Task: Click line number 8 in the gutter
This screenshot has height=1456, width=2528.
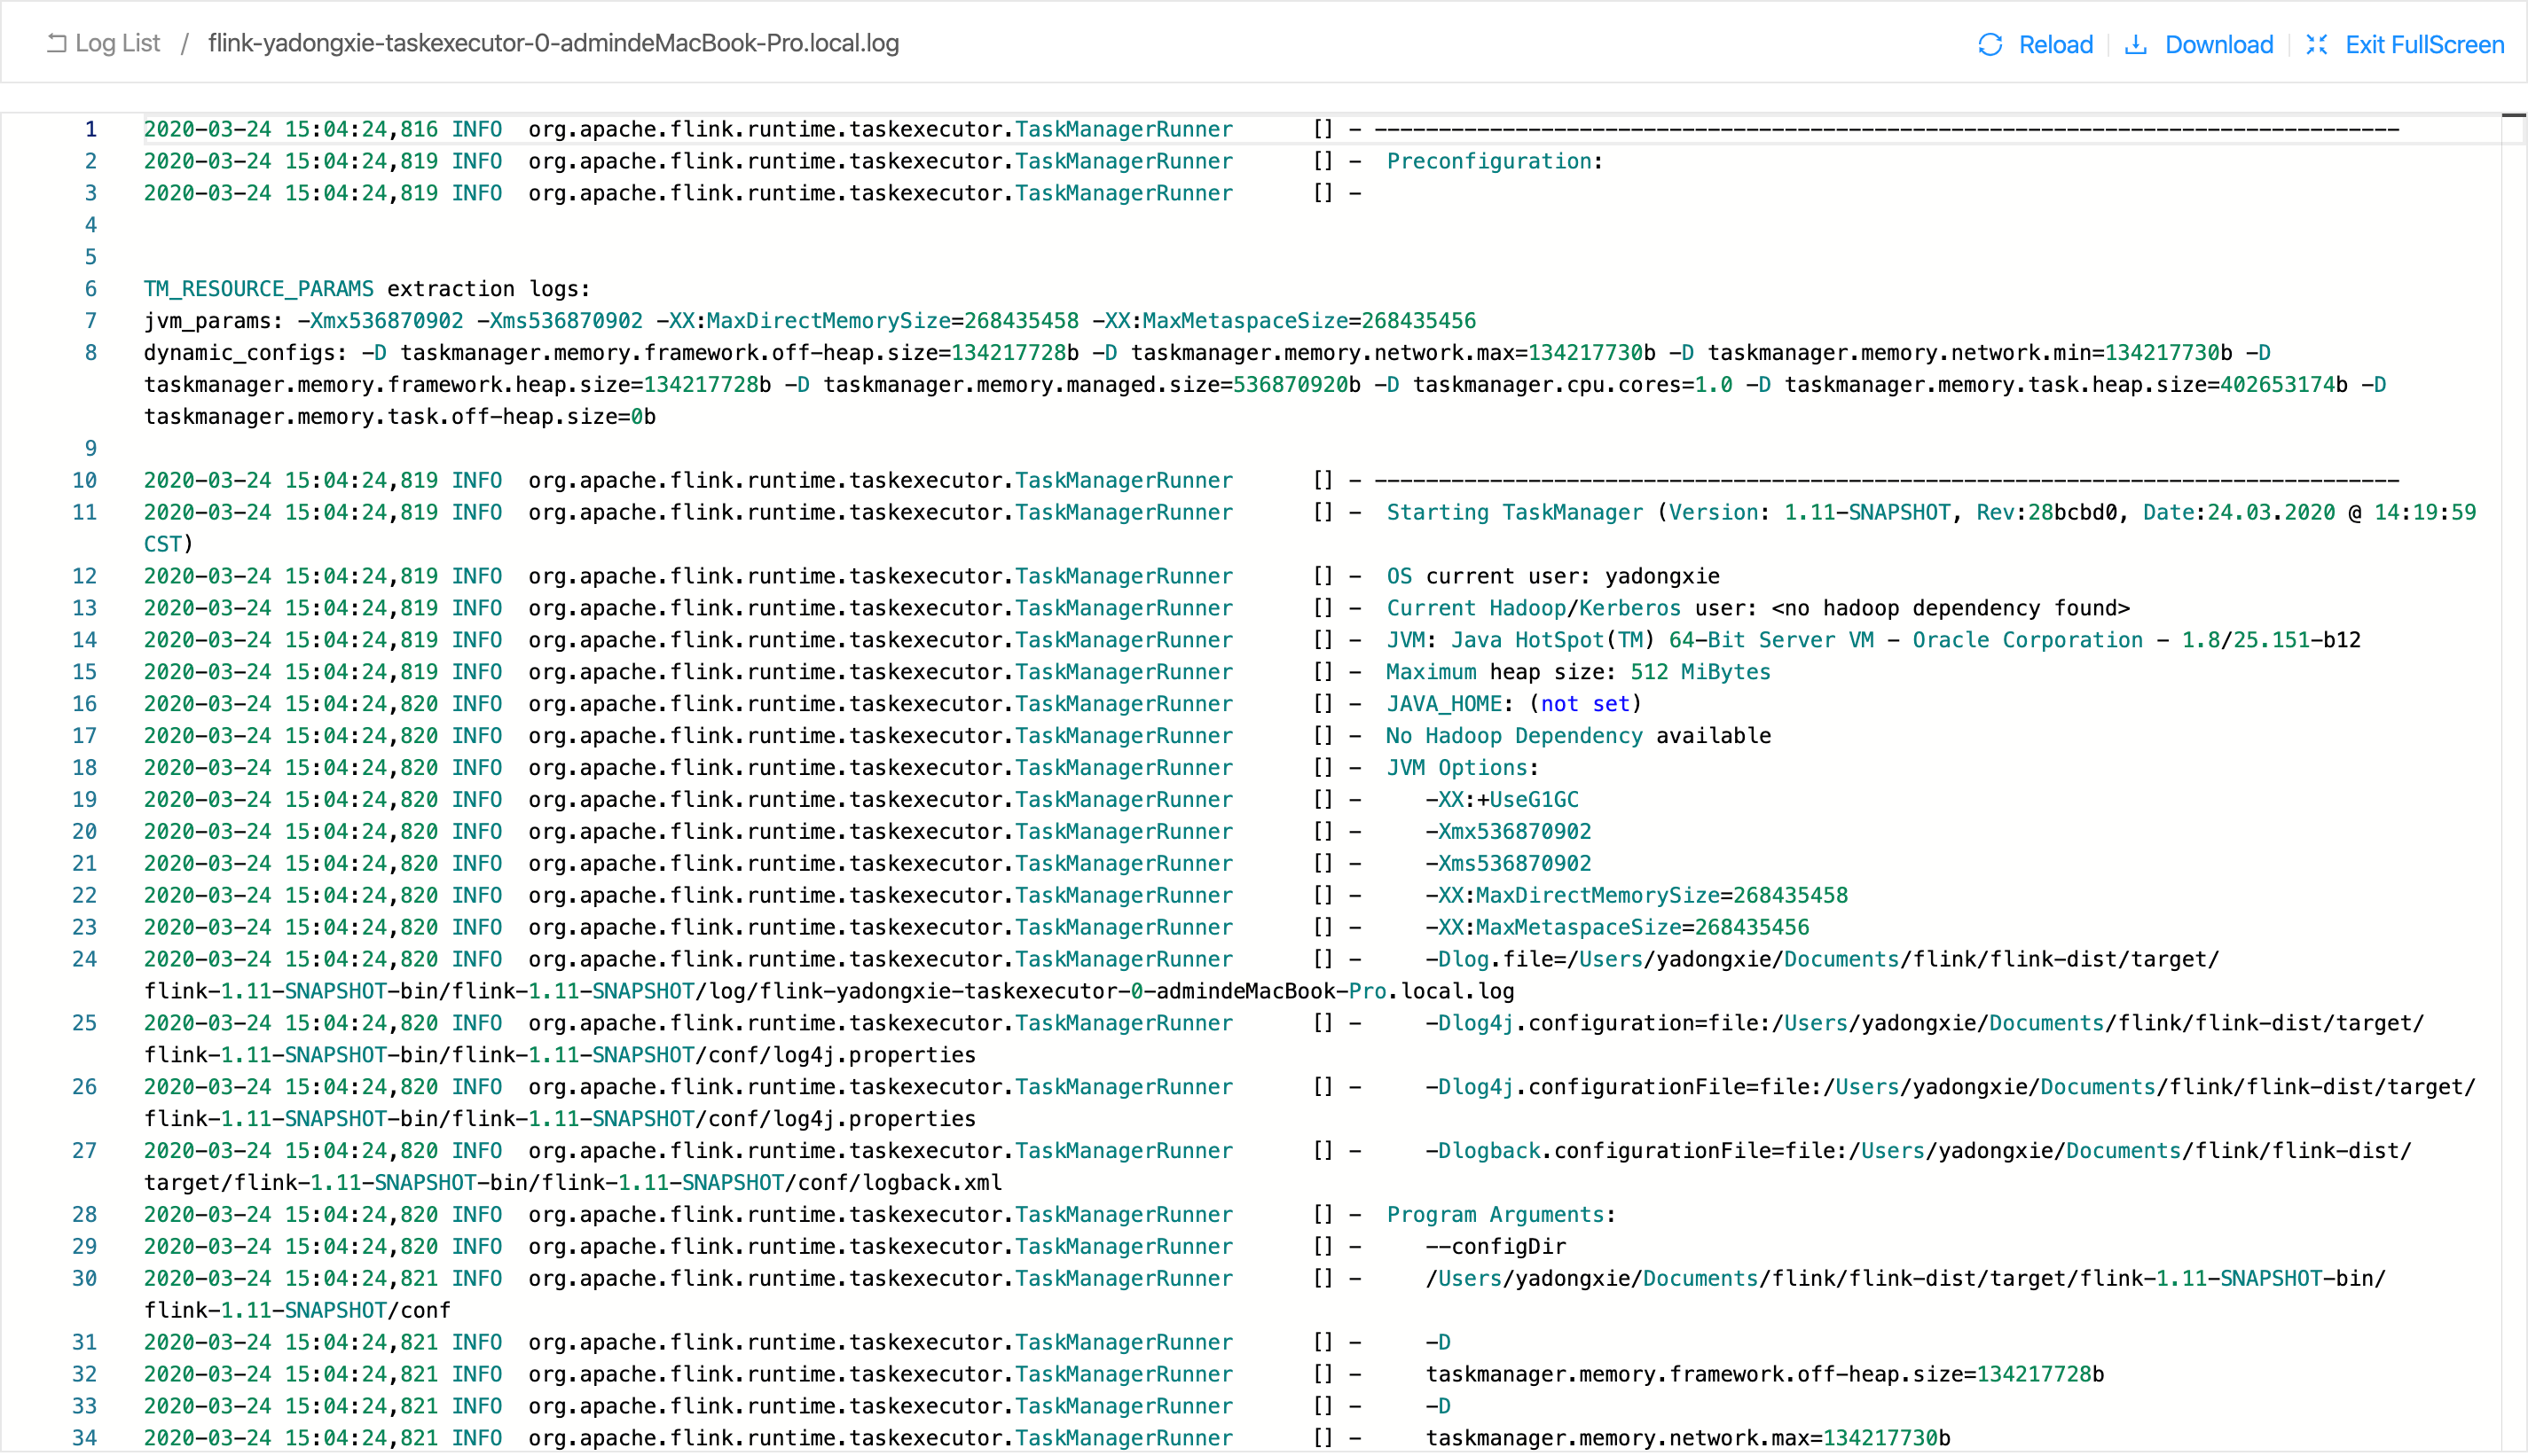Action: coord(90,353)
